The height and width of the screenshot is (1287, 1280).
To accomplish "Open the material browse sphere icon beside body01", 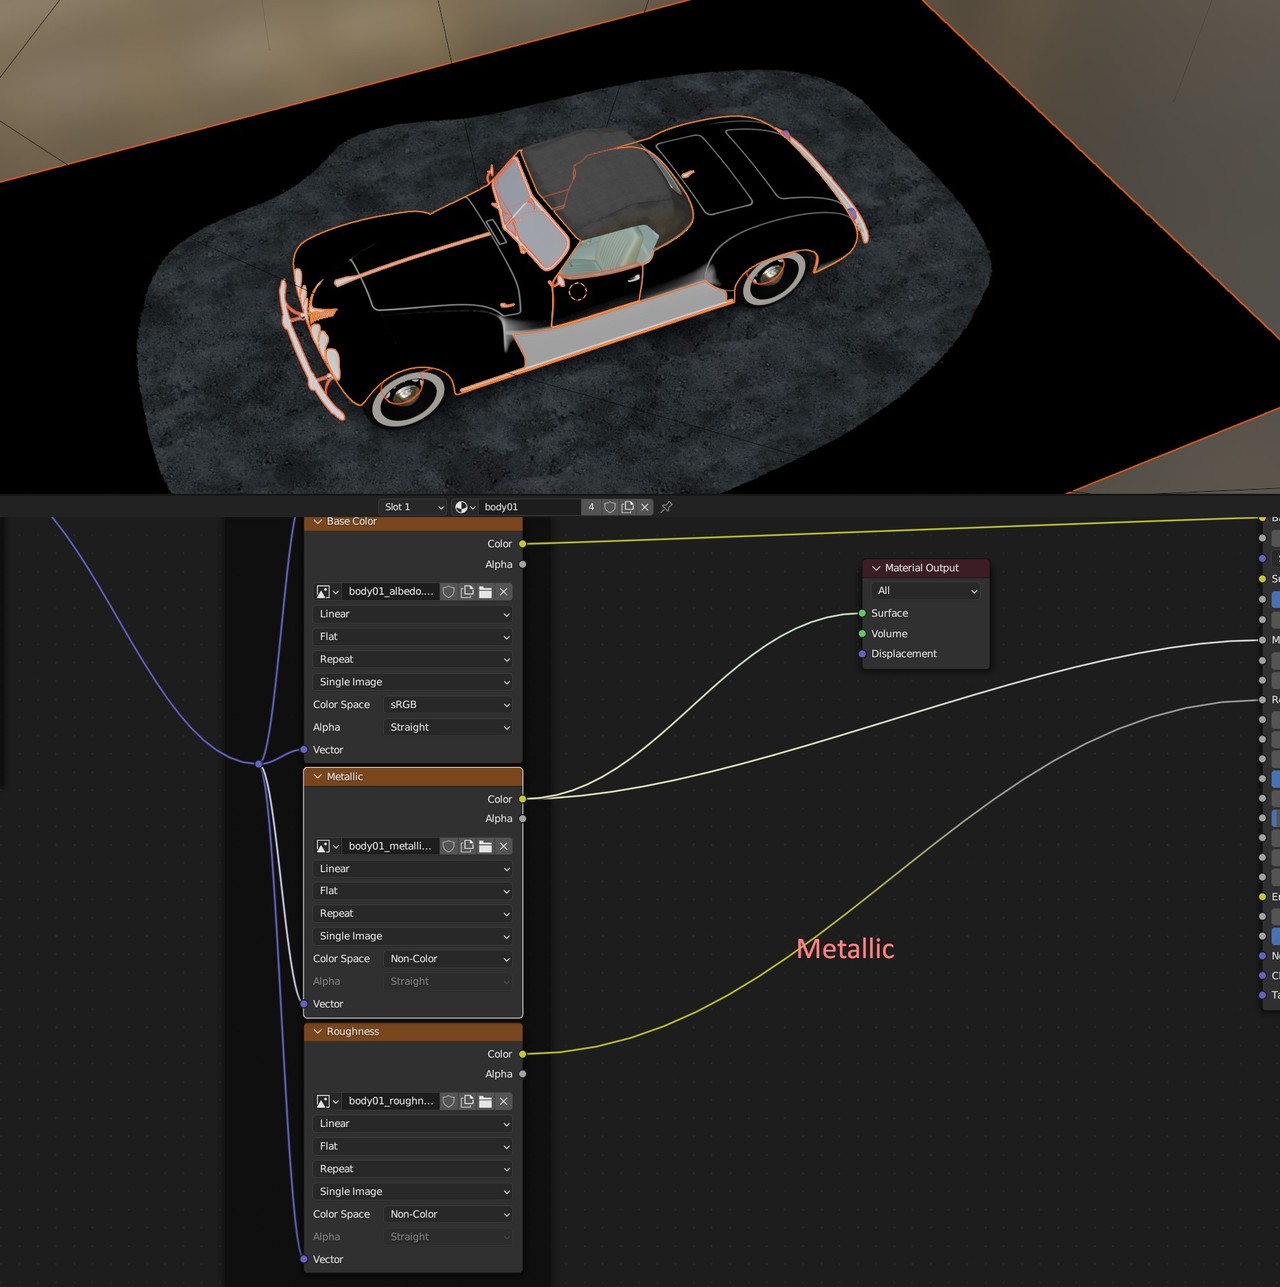I will tap(465, 507).
